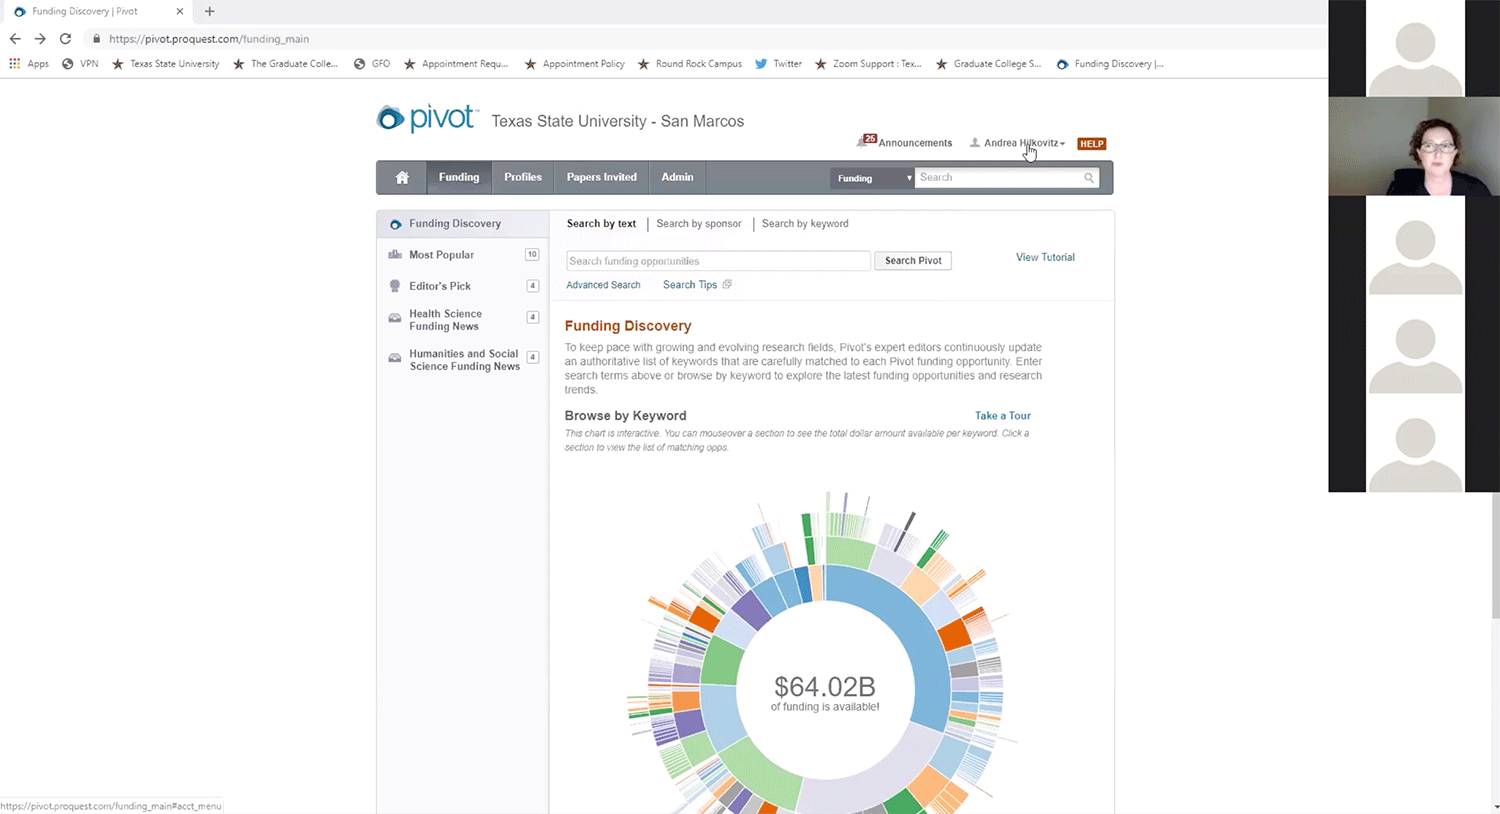The image size is (1500, 814).
Task: Close the Funding Discovery browser tab
Action: pyautogui.click(x=180, y=11)
